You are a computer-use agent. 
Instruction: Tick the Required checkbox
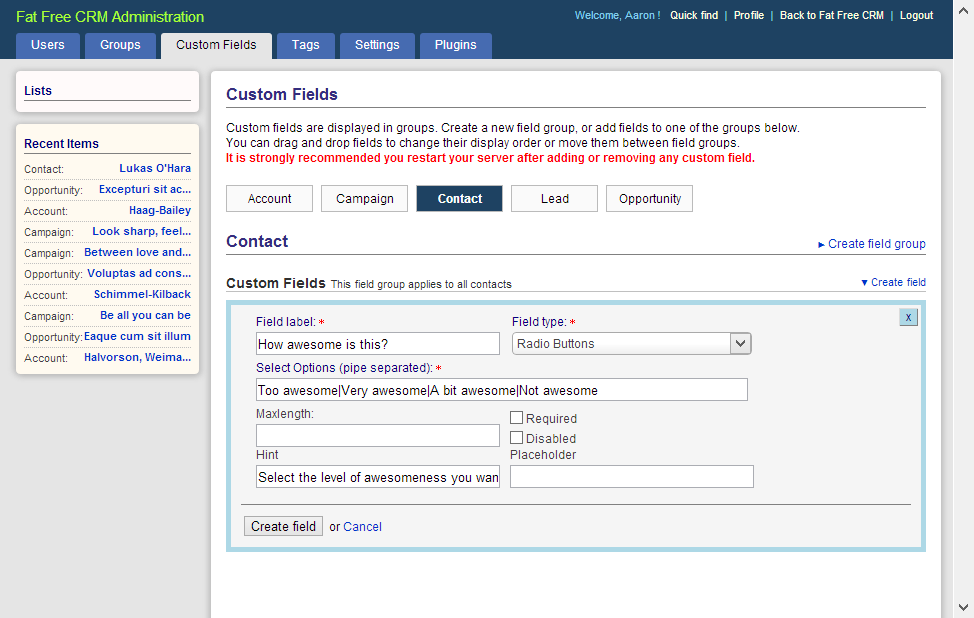pyautogui.click(x=517, y=418)
